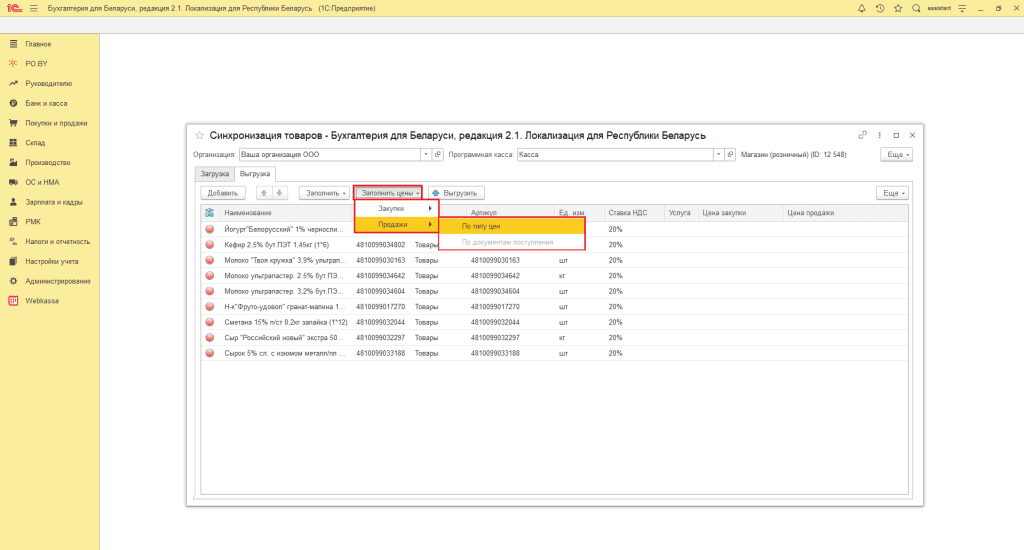The image size is (1024, 550).
Task: Switch to the Загрузка tab
Action: coord(214,174)
